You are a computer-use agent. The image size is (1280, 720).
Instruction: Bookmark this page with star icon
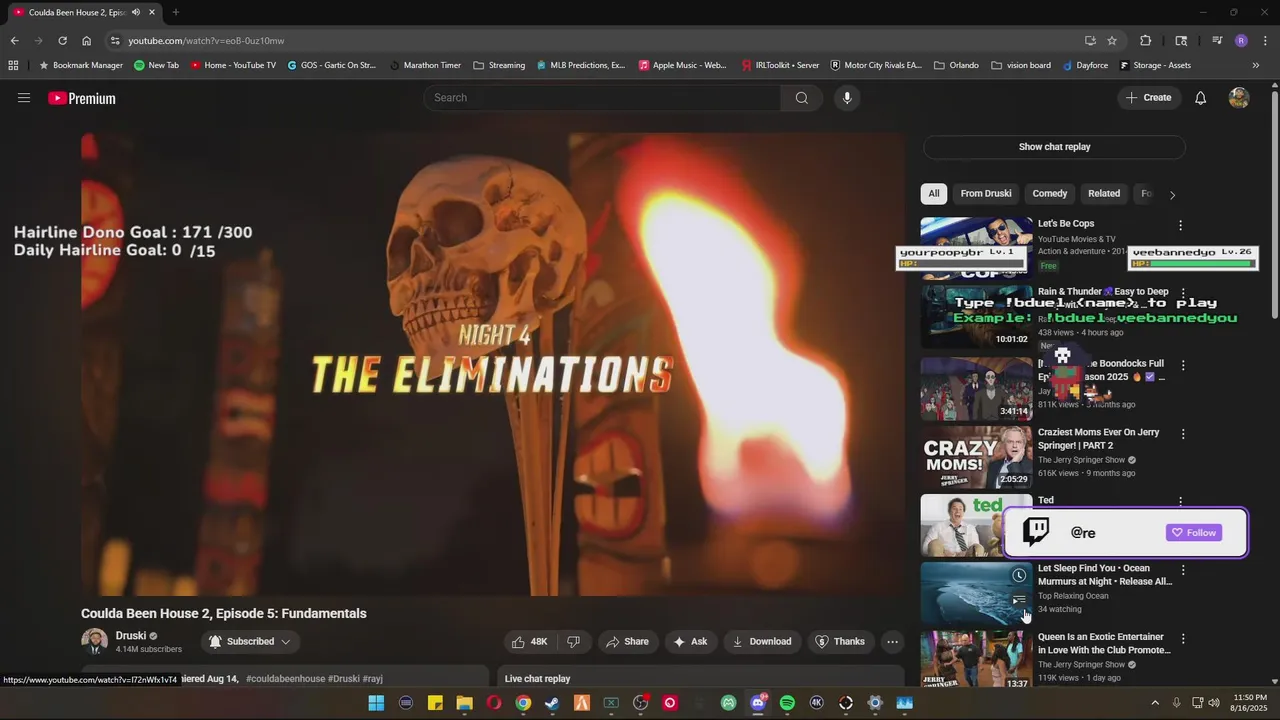[x=1112, y=41]
